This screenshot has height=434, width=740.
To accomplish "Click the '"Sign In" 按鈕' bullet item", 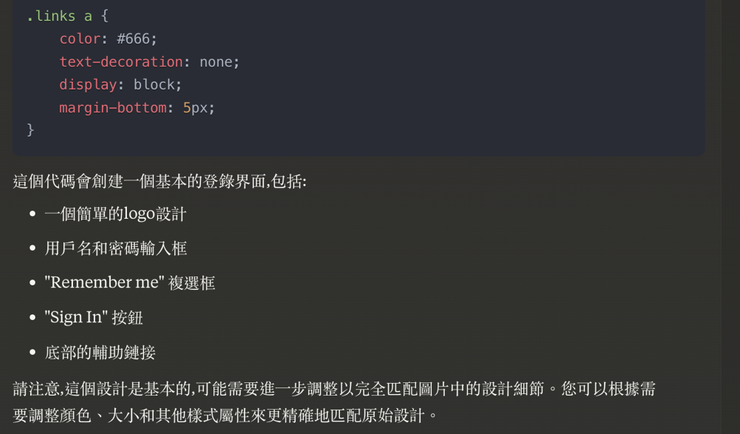I will click(x=93, y=317).
